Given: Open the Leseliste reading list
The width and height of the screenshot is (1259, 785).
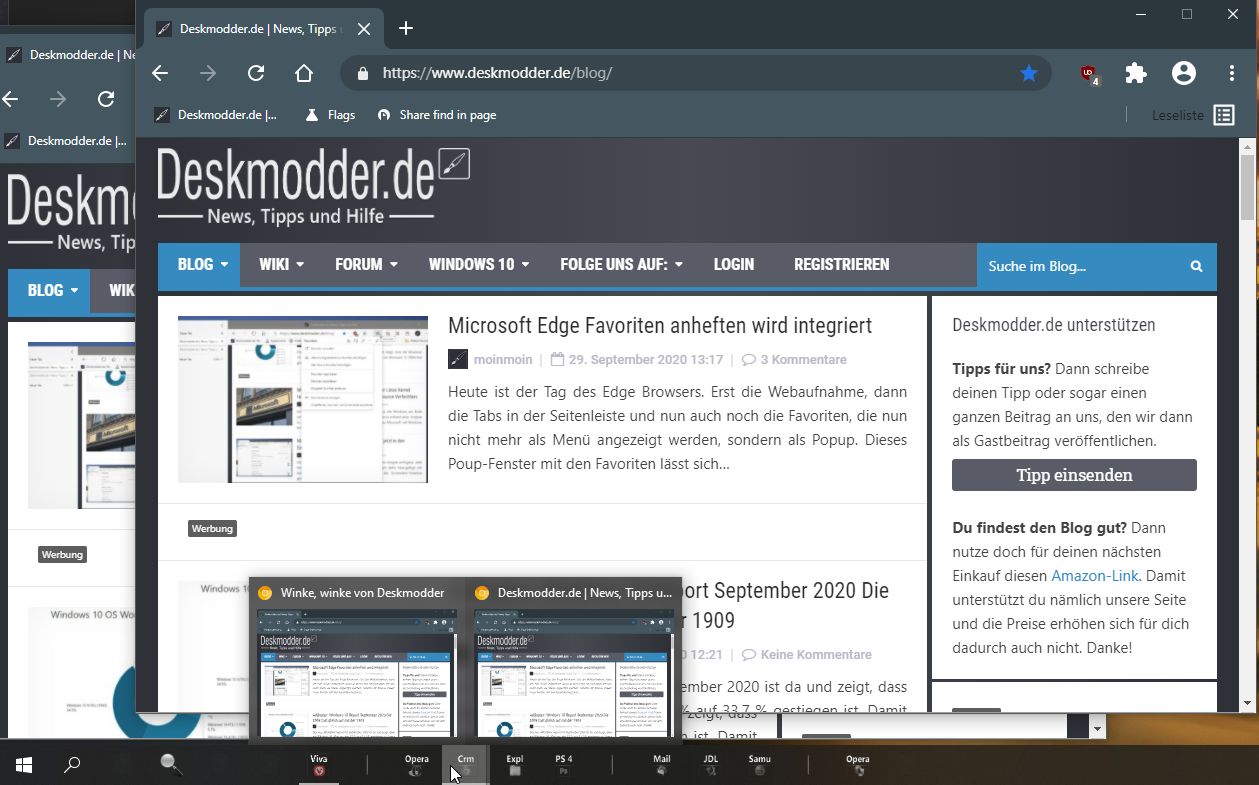Looking at the screenshot, I should [x=1193, y=115].
